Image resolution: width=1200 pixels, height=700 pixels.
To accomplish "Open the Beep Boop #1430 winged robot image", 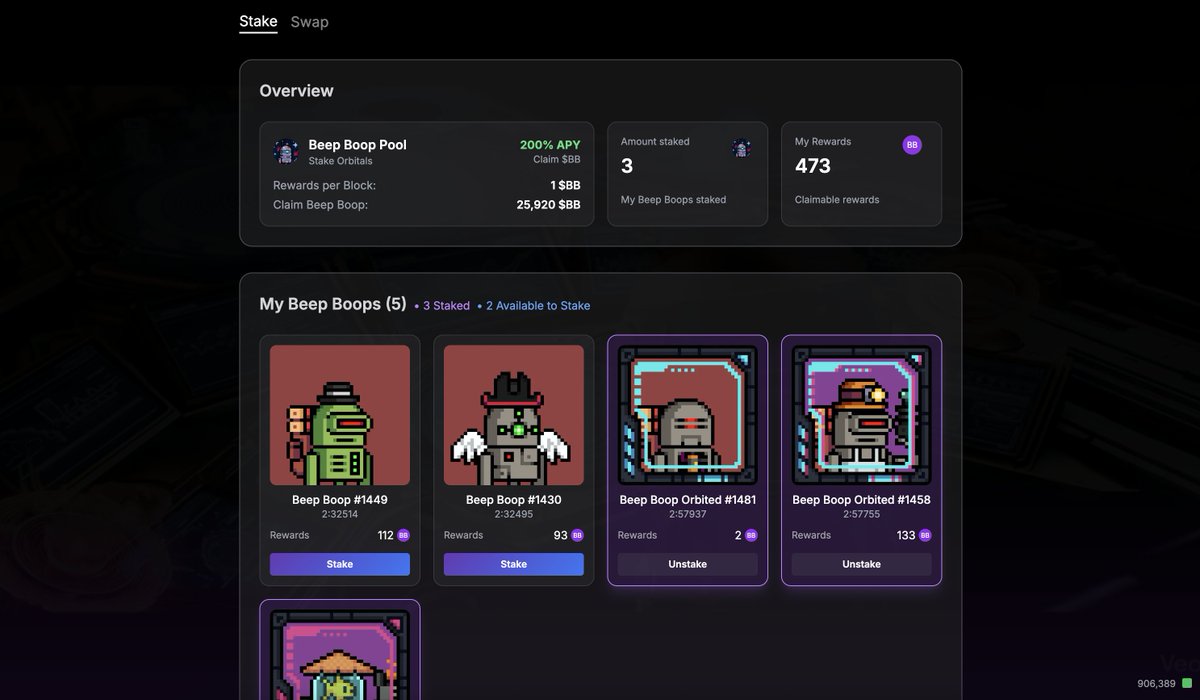I will click(514, 416).
